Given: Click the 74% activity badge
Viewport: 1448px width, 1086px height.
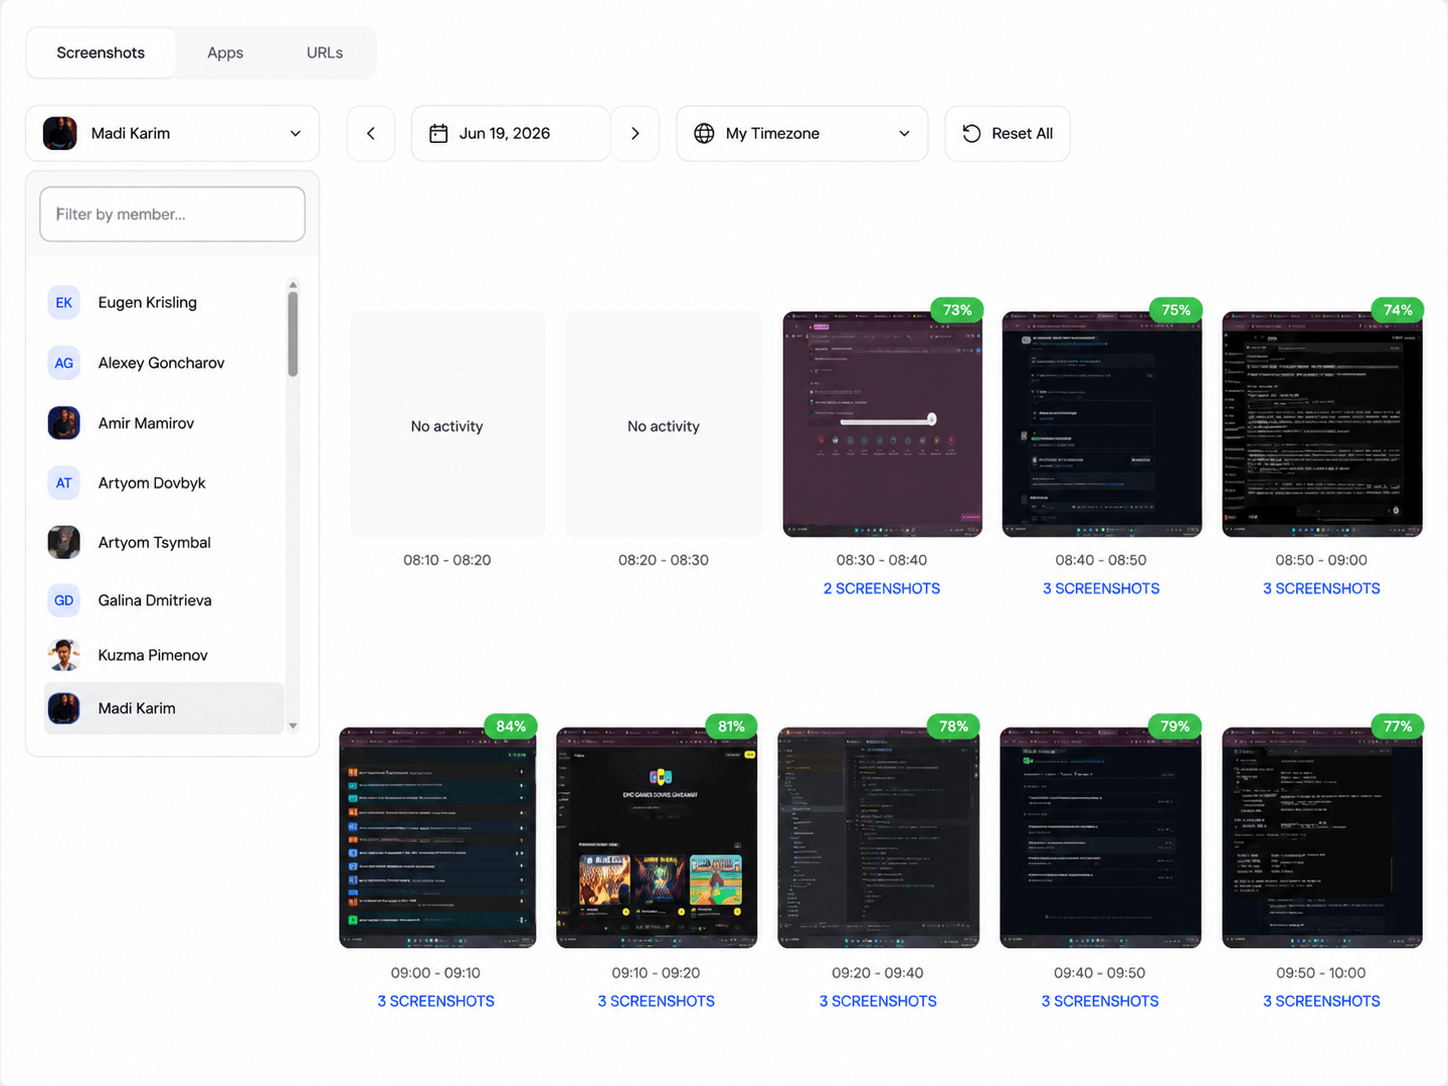Looking at the screenshot, I should tap(1398, 310).
